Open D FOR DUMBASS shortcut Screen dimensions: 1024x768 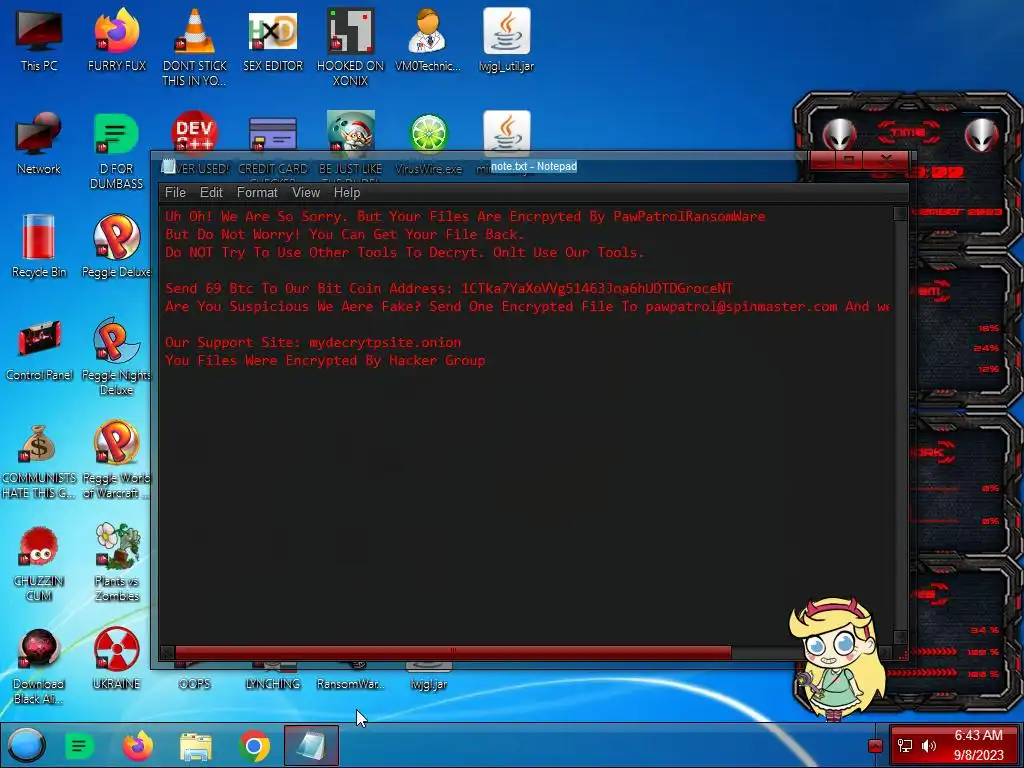pos(117,152)
